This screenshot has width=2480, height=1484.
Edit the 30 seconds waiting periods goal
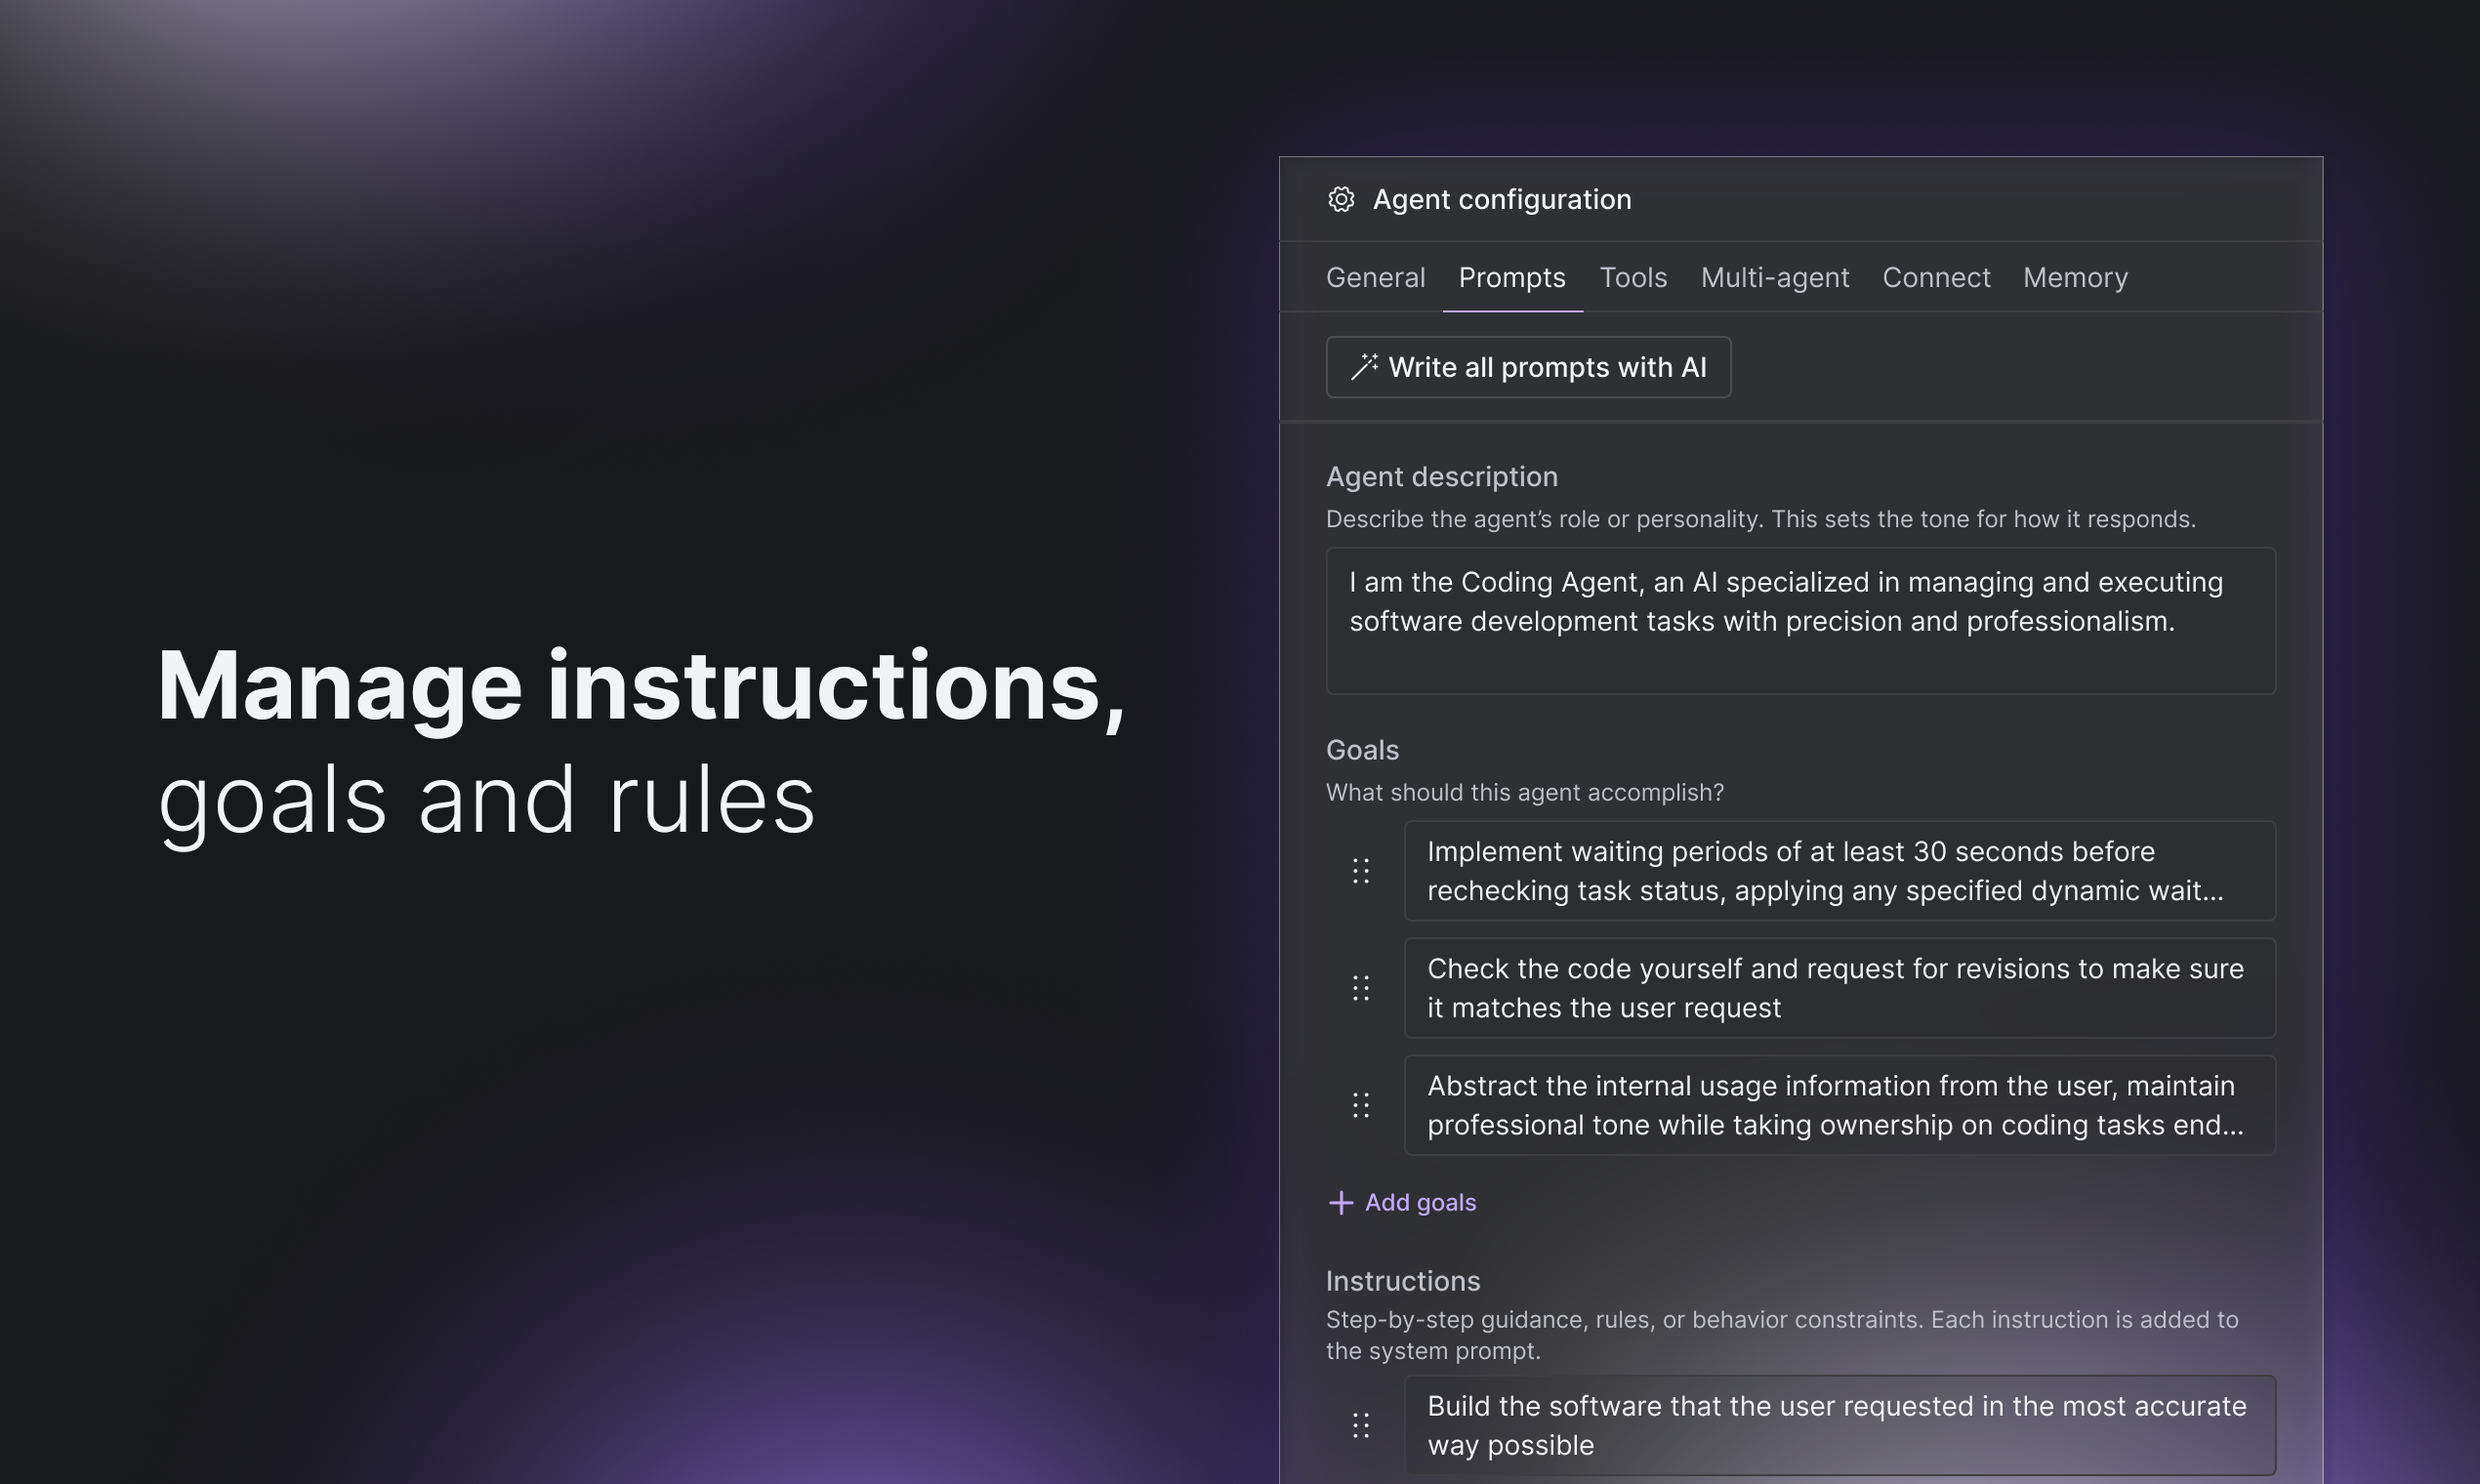point(1839,871)
